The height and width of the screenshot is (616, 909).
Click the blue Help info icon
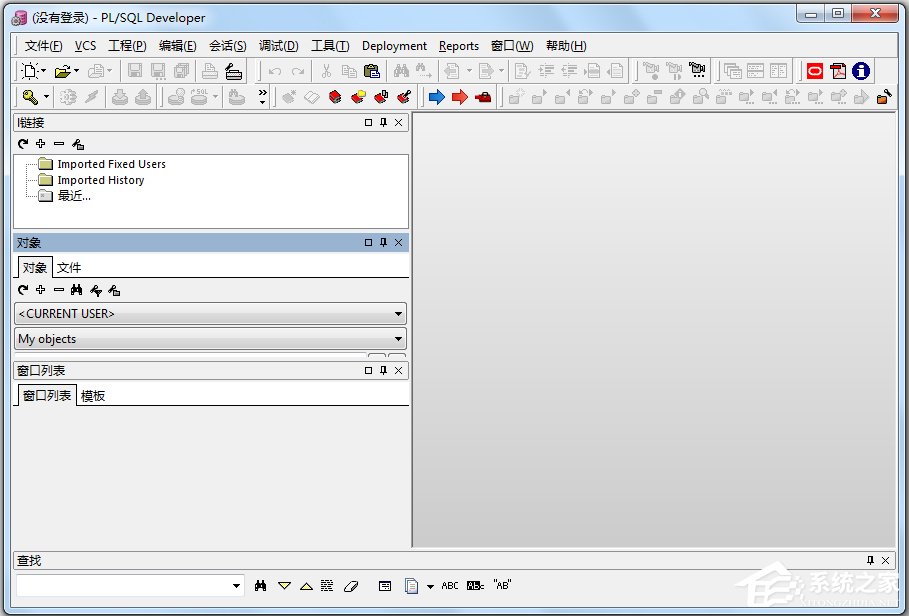pyautogui.click(x=861, y=70)
